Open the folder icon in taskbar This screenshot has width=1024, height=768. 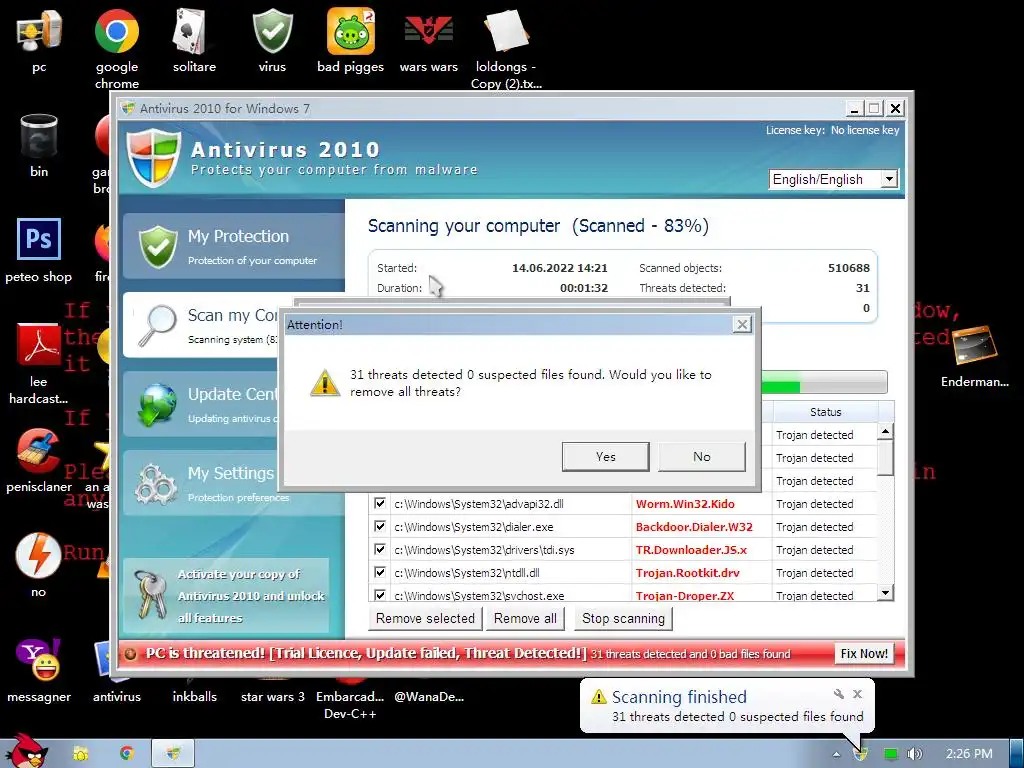click(x=80, y=754)
